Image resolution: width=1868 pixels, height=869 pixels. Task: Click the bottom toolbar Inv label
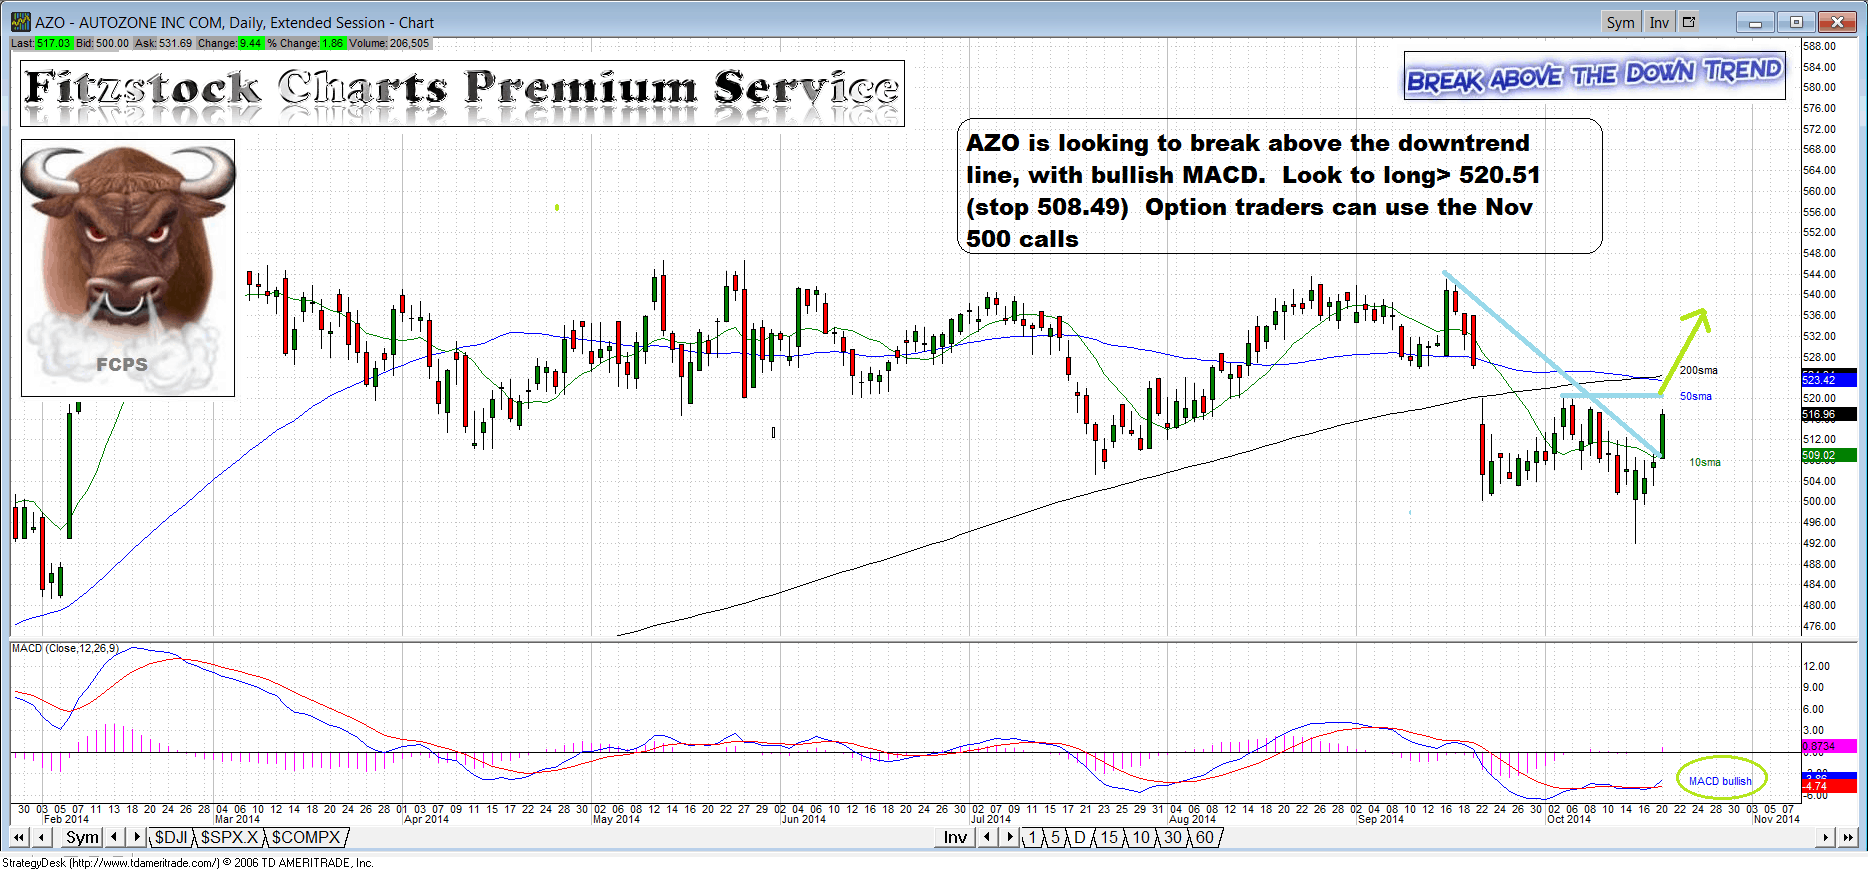955,838
